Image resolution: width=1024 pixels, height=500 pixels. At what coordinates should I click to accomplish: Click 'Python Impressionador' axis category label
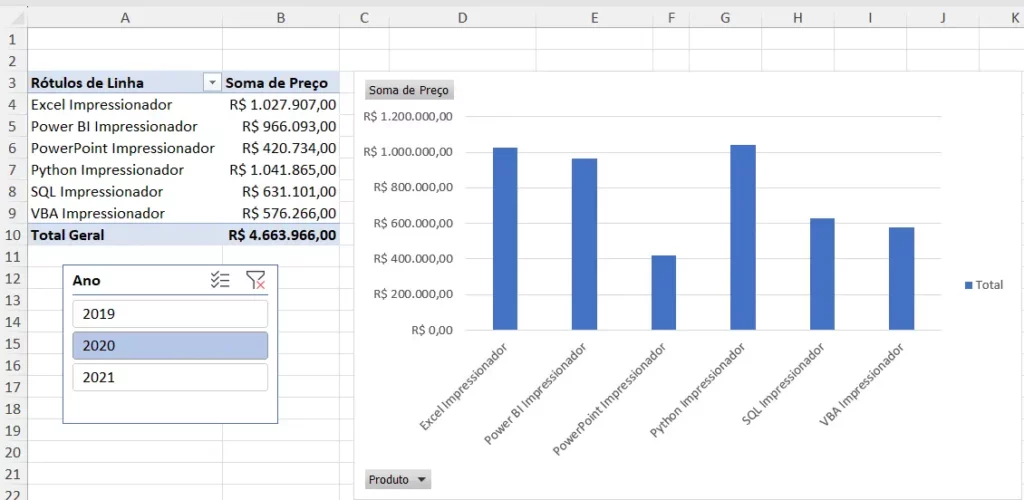(x=699, y=392)
